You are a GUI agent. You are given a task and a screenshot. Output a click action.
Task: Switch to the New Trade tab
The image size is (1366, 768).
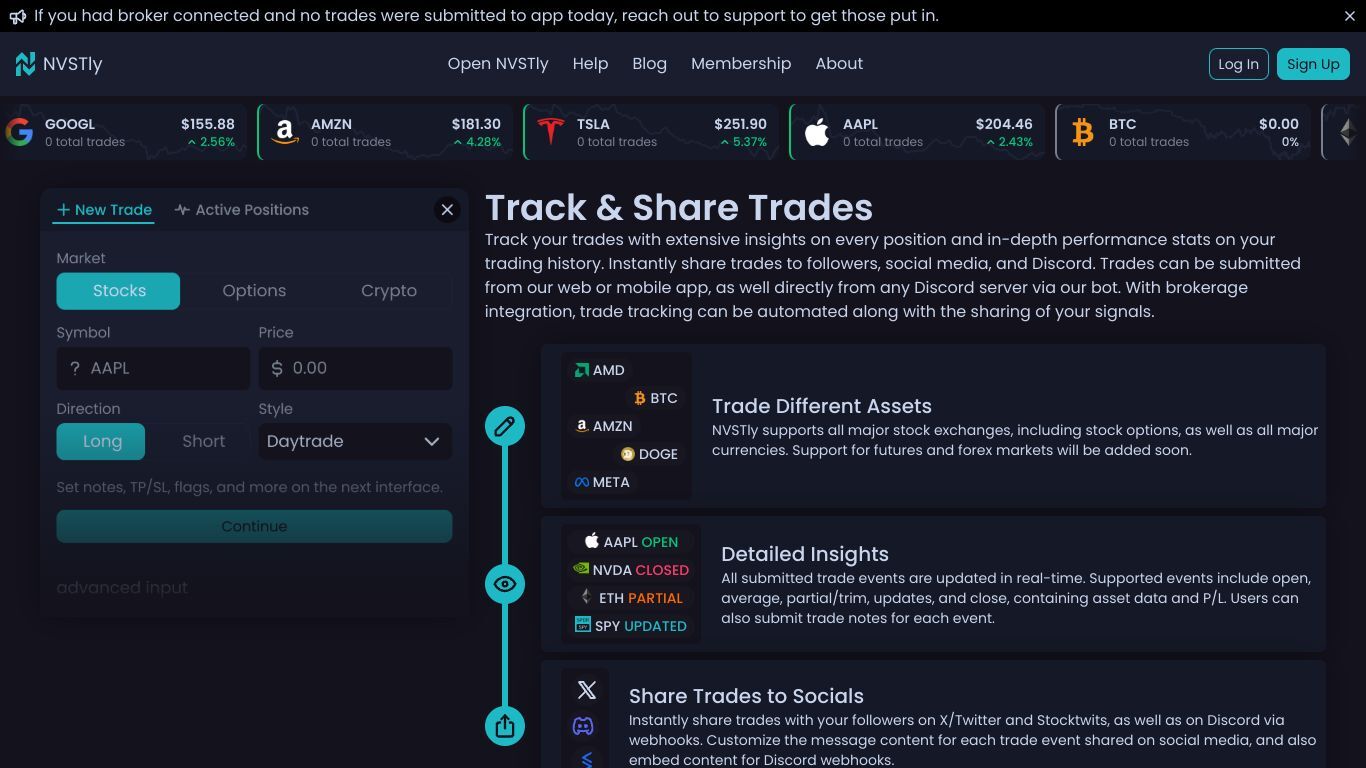pos(104,210)
